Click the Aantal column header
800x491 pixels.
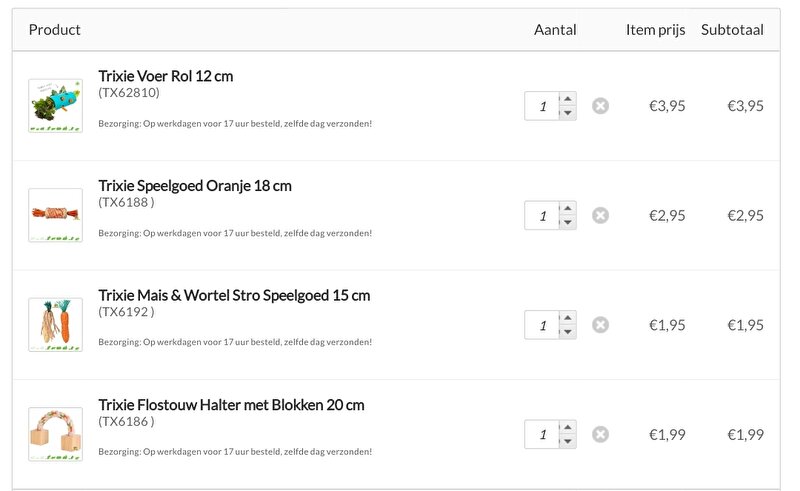(555, 30)
